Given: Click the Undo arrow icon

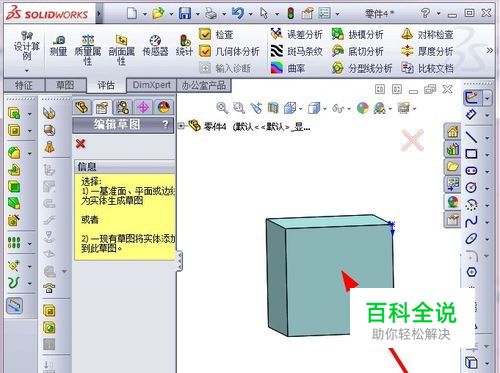Looking at the screenshot, I should (x=238, y=13).
